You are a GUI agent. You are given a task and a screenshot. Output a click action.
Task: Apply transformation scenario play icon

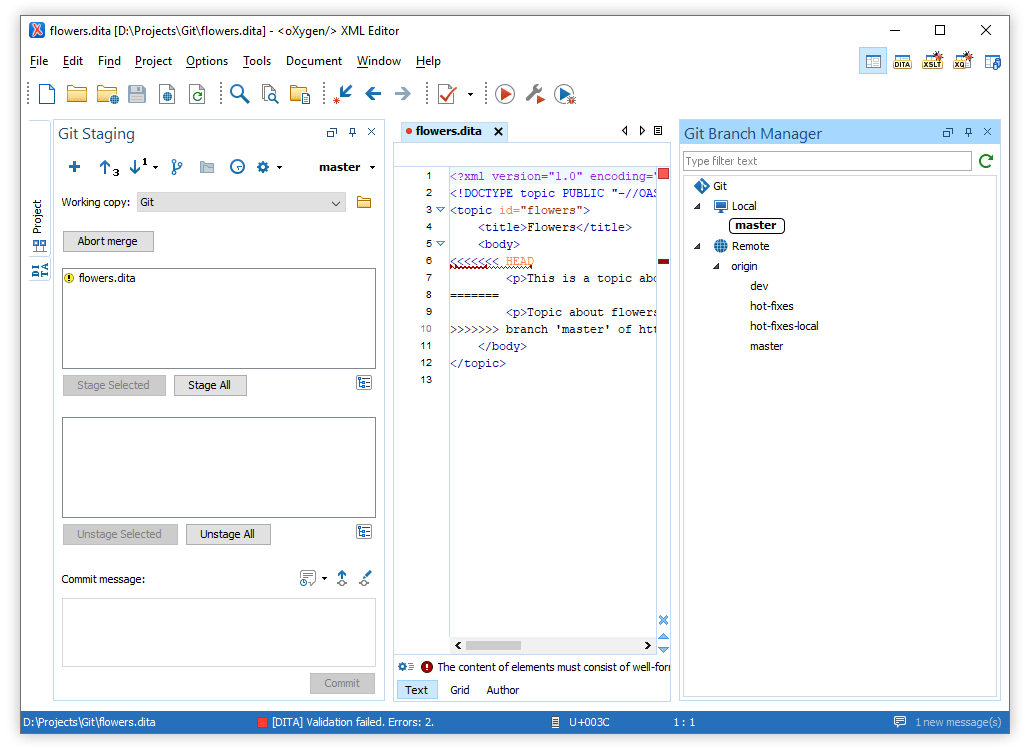click(x=504, y=94)
